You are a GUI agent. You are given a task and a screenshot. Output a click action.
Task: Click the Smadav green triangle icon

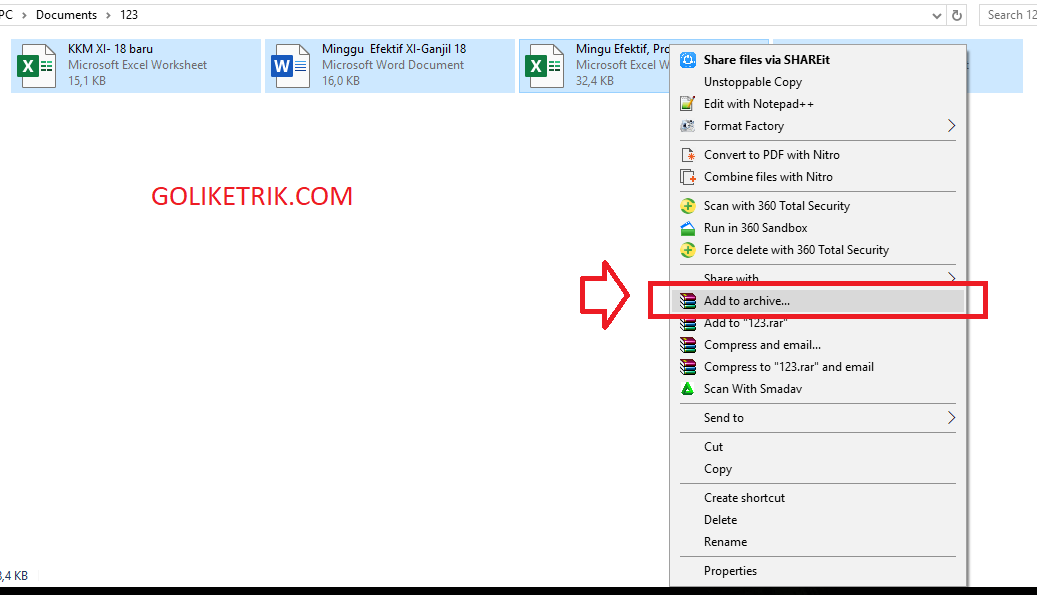point(688,389)
